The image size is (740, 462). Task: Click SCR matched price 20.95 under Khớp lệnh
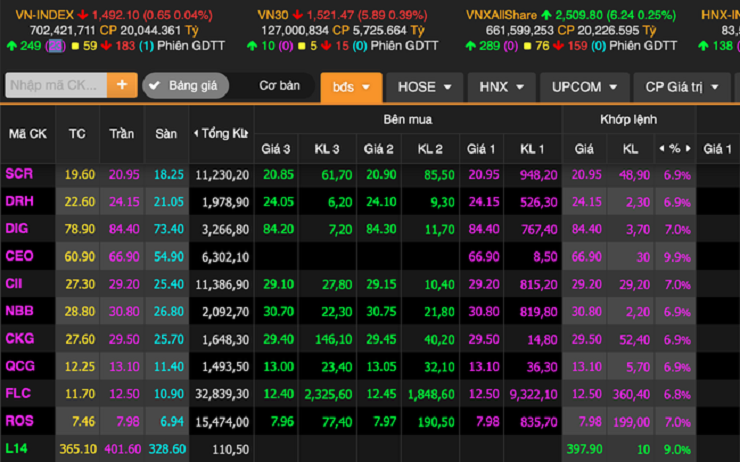(x=587, y=175)
